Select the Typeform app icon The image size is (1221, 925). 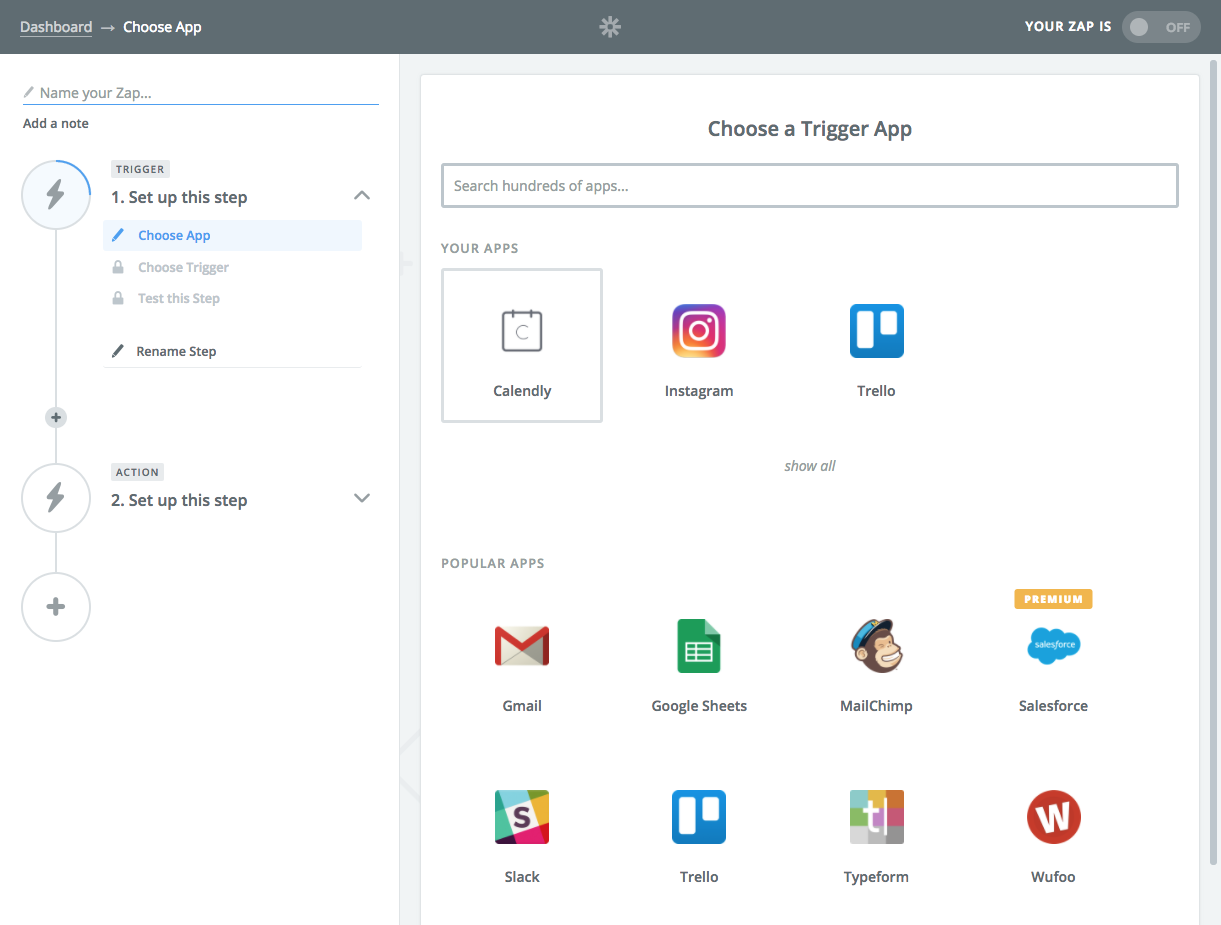876,817
